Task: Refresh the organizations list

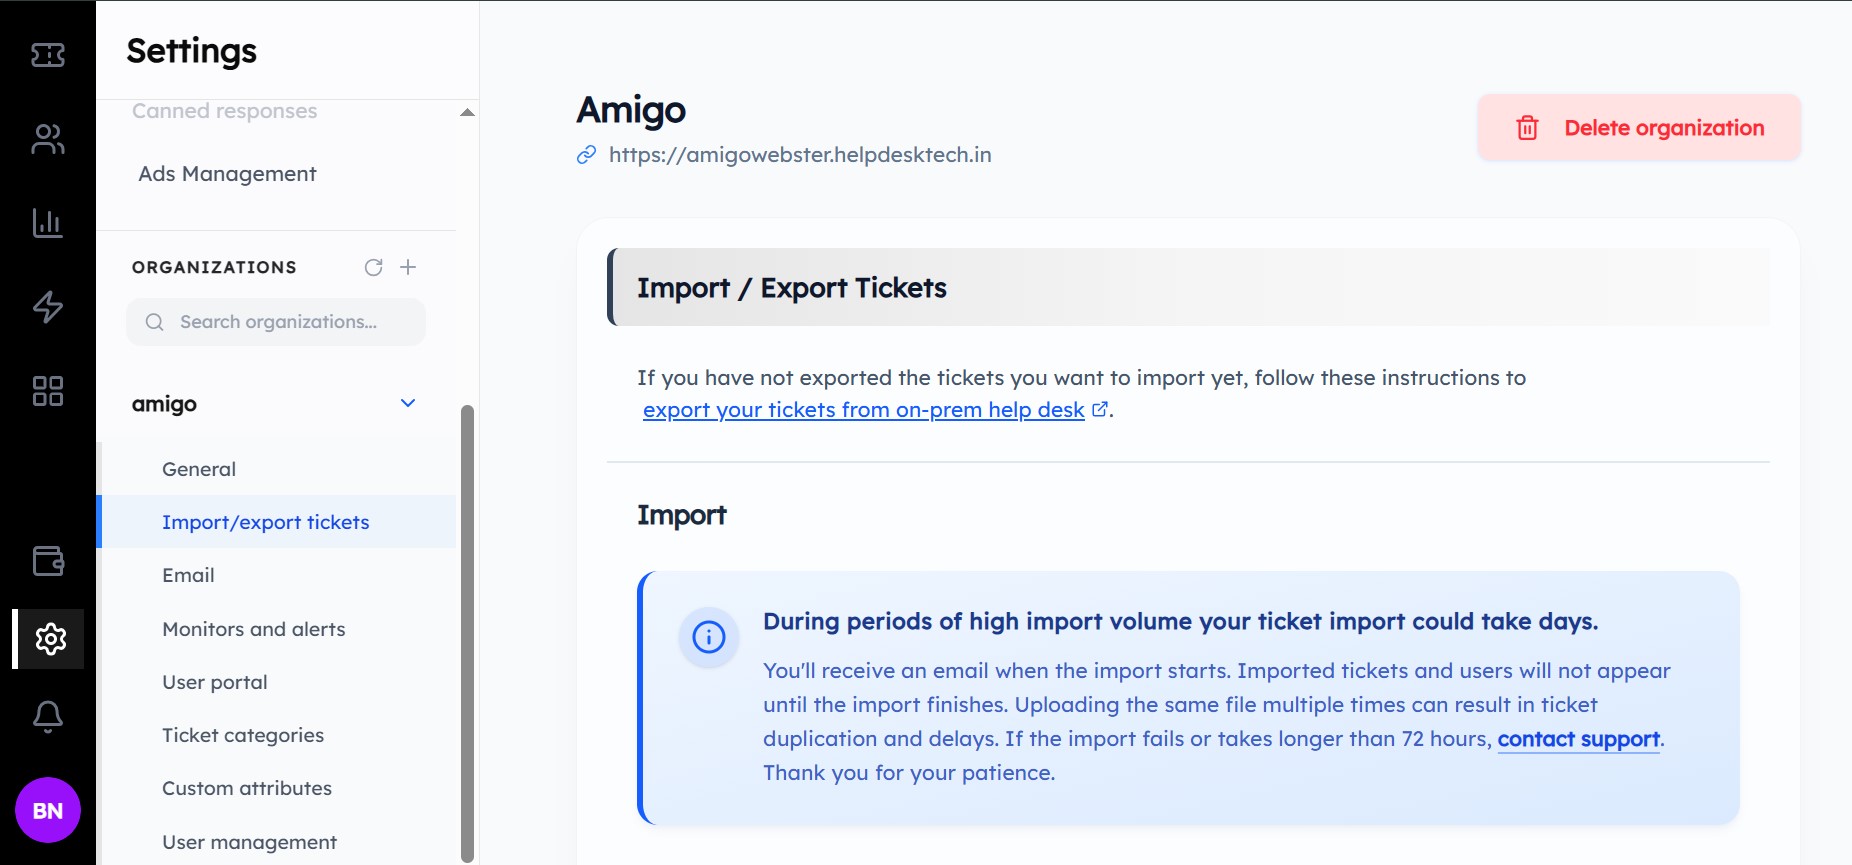Action: pyautogui.click(x=374, y=267)
